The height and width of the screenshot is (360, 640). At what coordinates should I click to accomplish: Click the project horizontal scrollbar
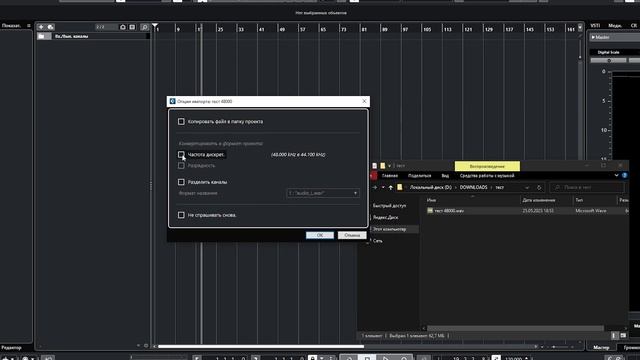click(261, 347)
